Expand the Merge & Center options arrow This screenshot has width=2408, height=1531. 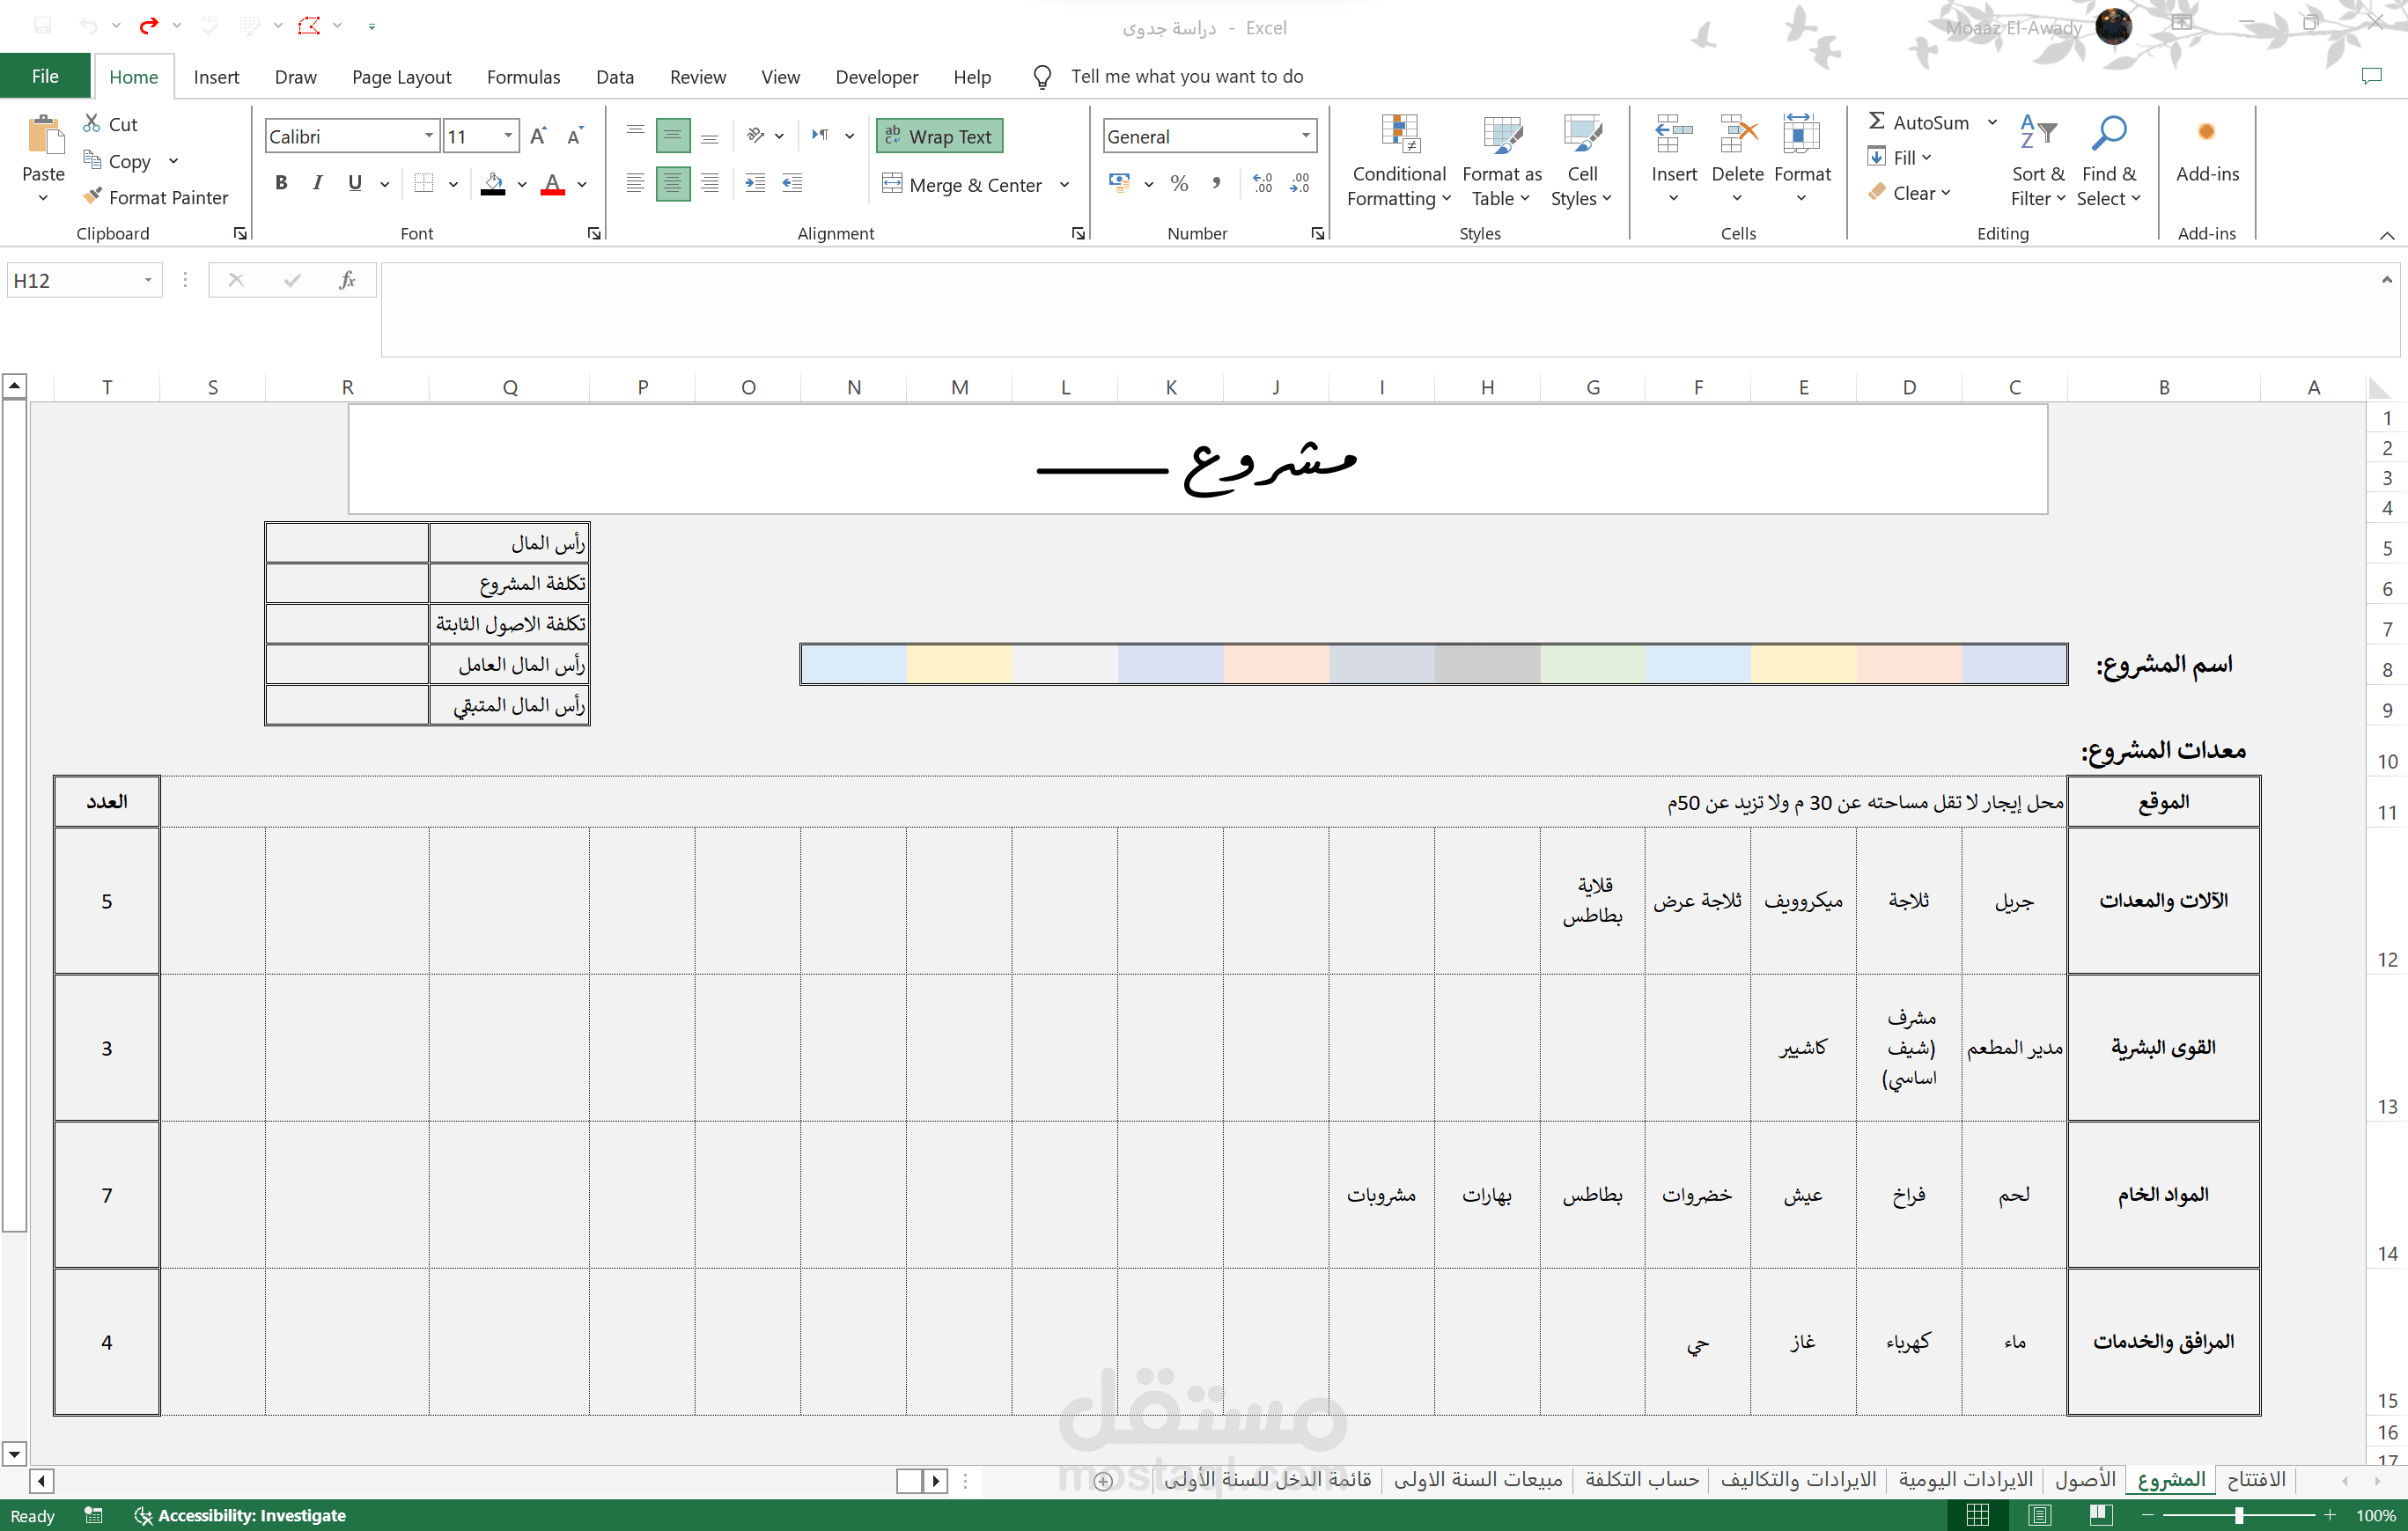point(1065,185)
